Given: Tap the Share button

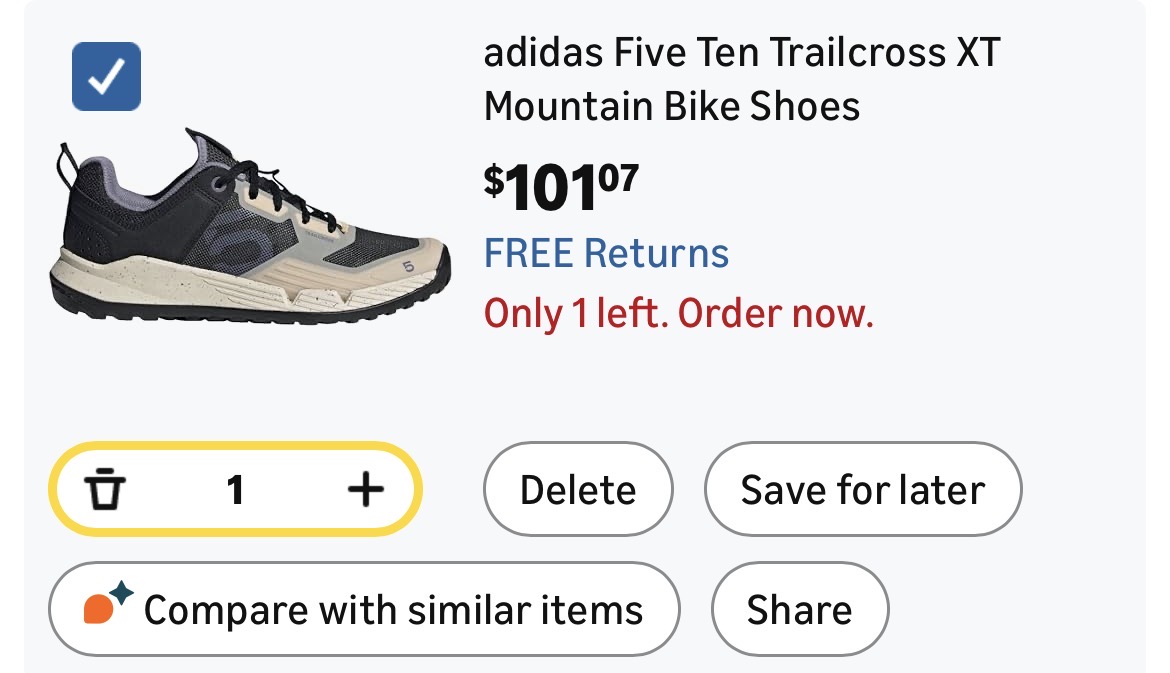Looking at the screenshot, I should (x=799, y=609).
